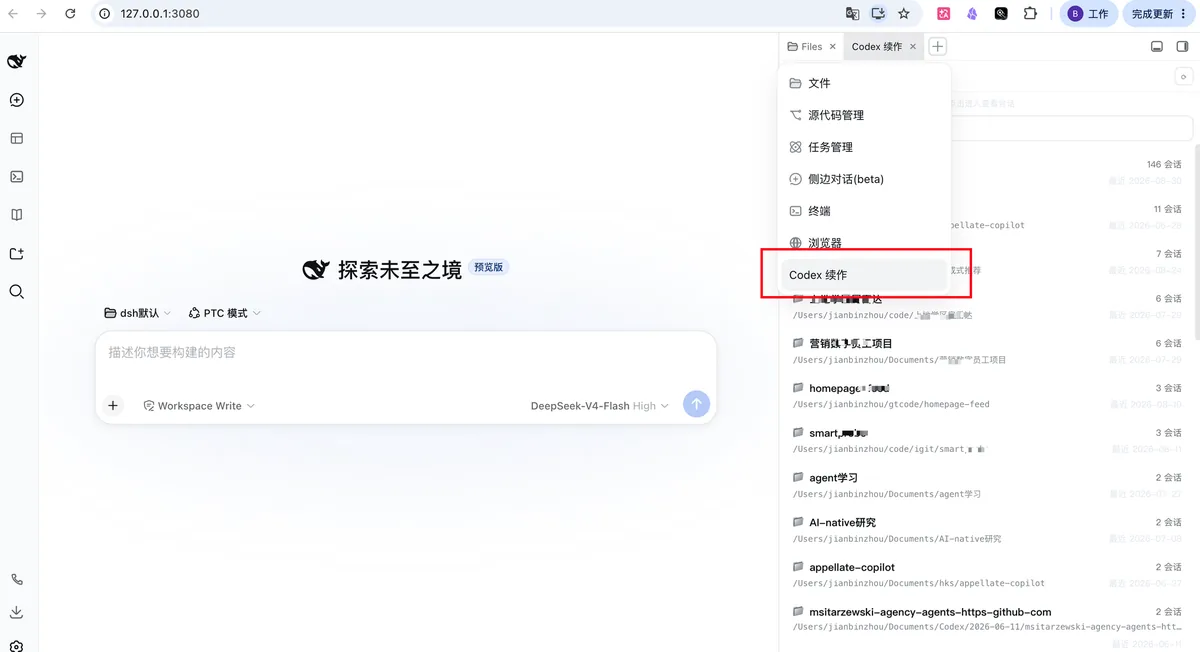Screen dimensions: 1200x652
Task: Open settings gear in left sidebar
Action: 16,646
